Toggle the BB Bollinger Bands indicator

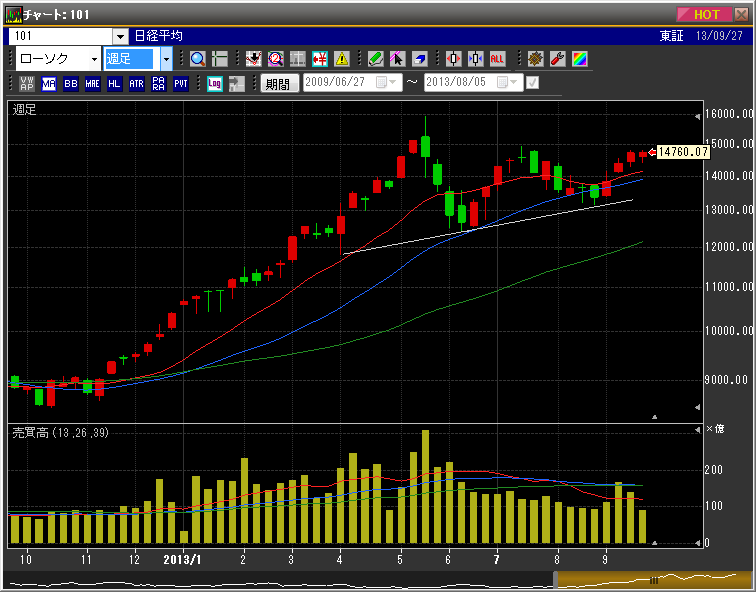pyautogui.click(x=71, y=84)
